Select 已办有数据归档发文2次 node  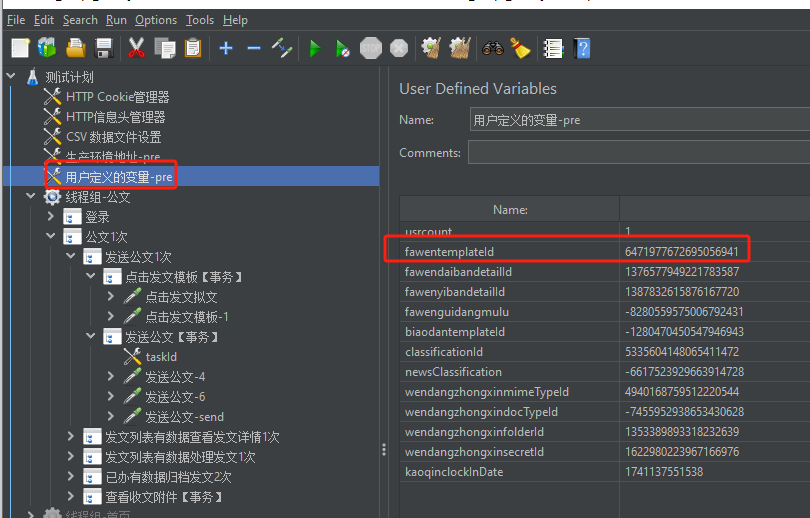[168, 477]
